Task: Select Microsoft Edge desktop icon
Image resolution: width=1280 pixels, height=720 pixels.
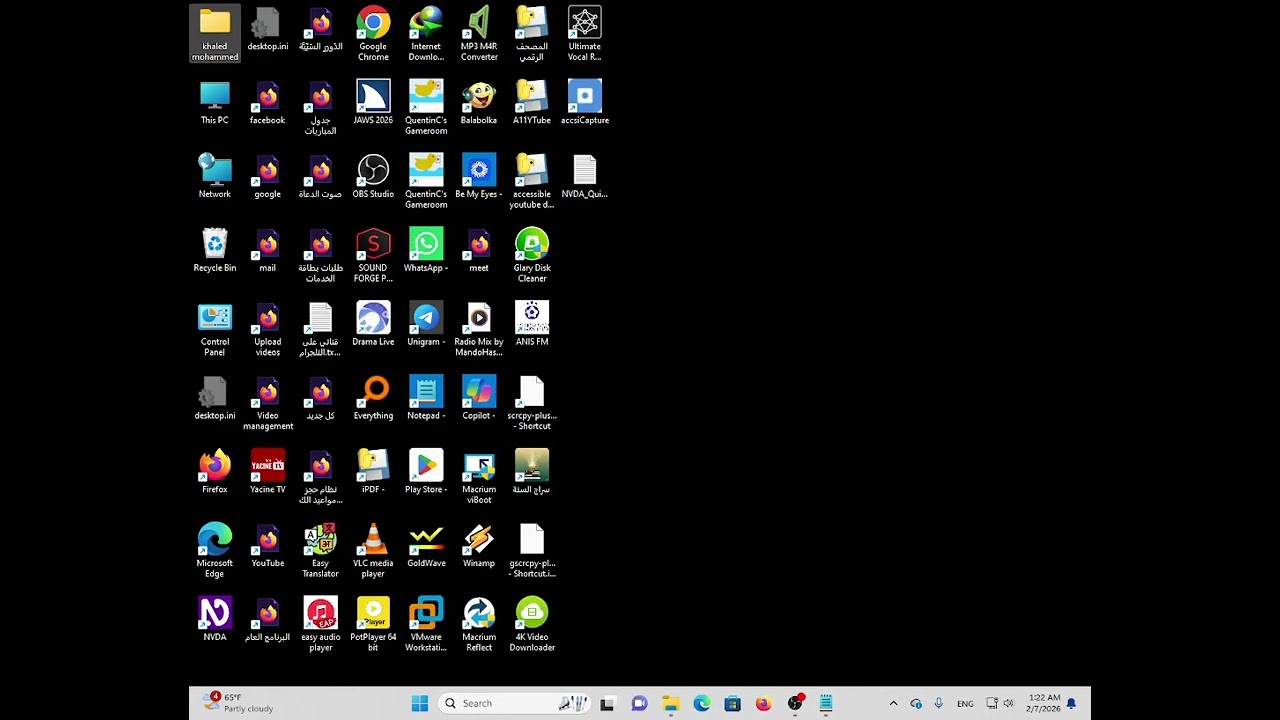Action: pyautogui.click(x=215, y=552)
